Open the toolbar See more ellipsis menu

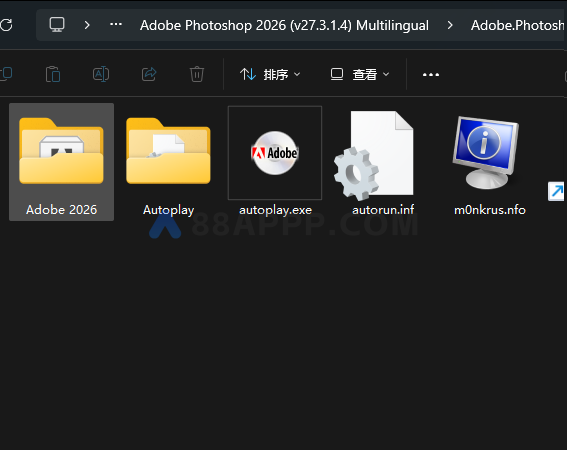tap(431, 75)
